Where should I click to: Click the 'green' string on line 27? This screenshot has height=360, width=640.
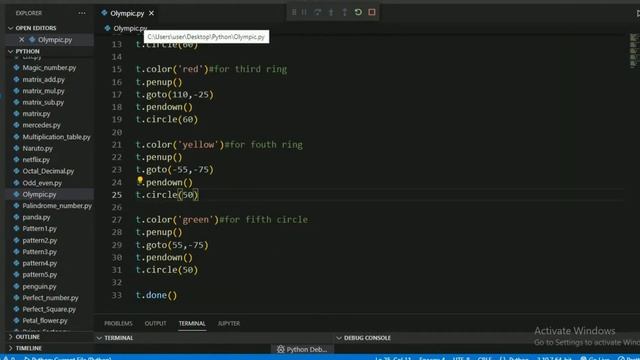(196, 220)
